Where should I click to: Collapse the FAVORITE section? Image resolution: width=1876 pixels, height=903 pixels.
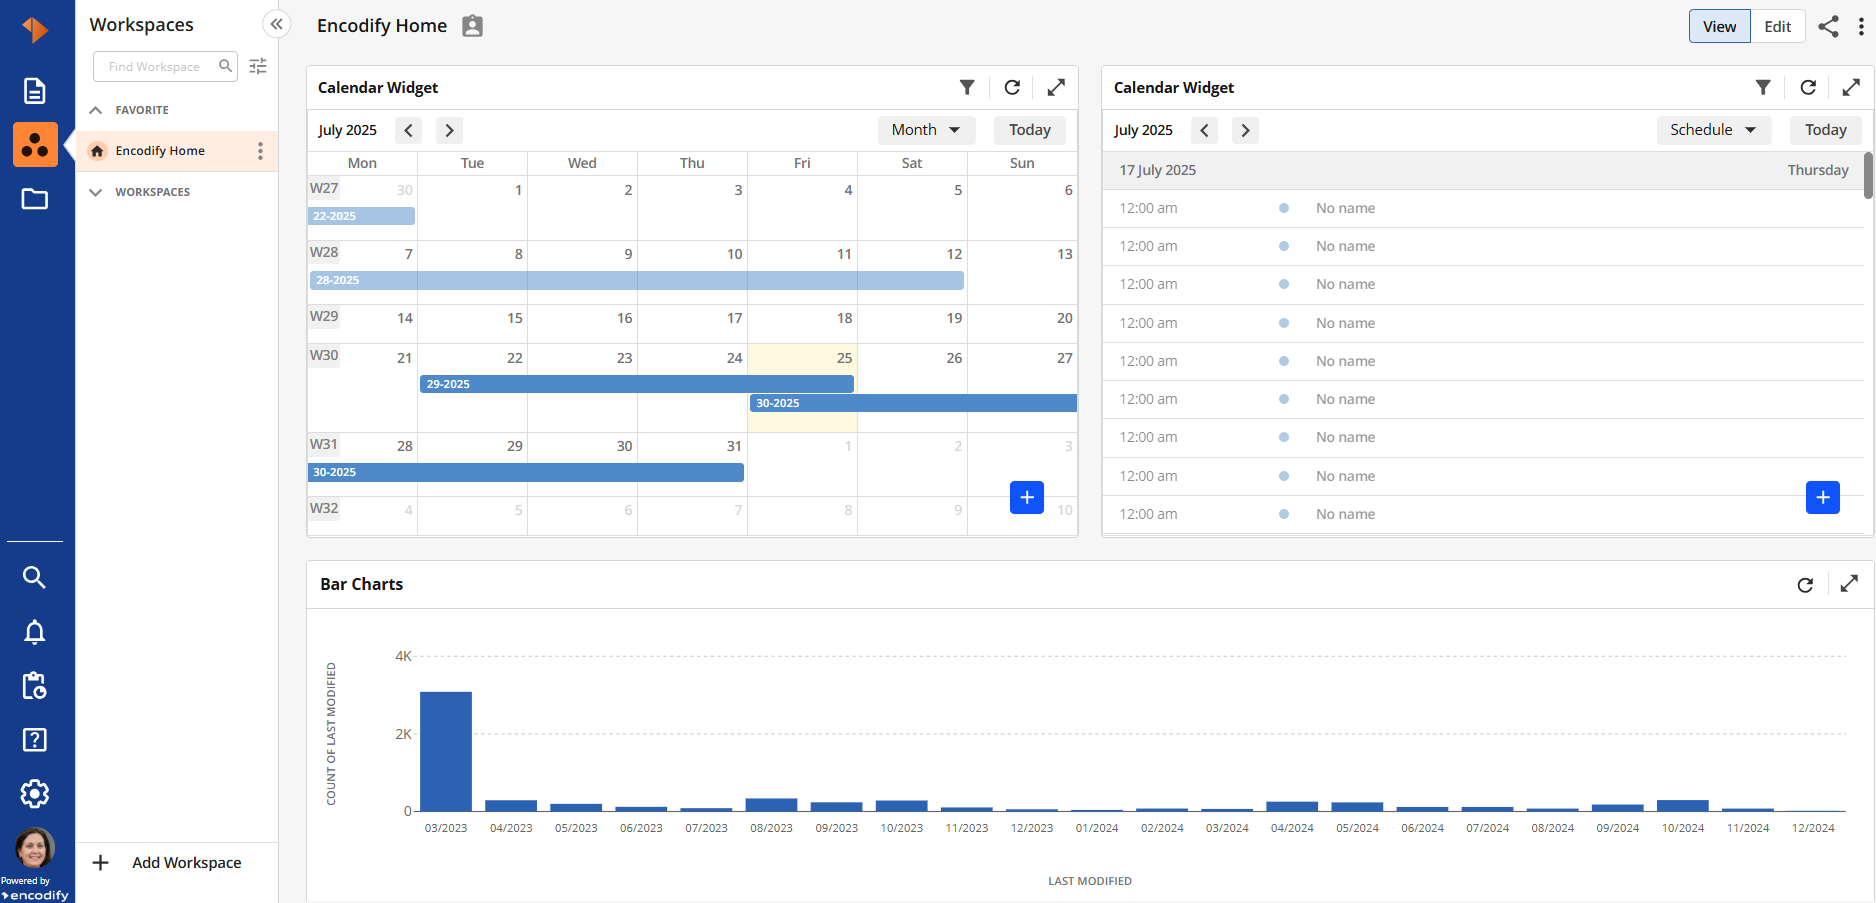(x=96, y=110)
